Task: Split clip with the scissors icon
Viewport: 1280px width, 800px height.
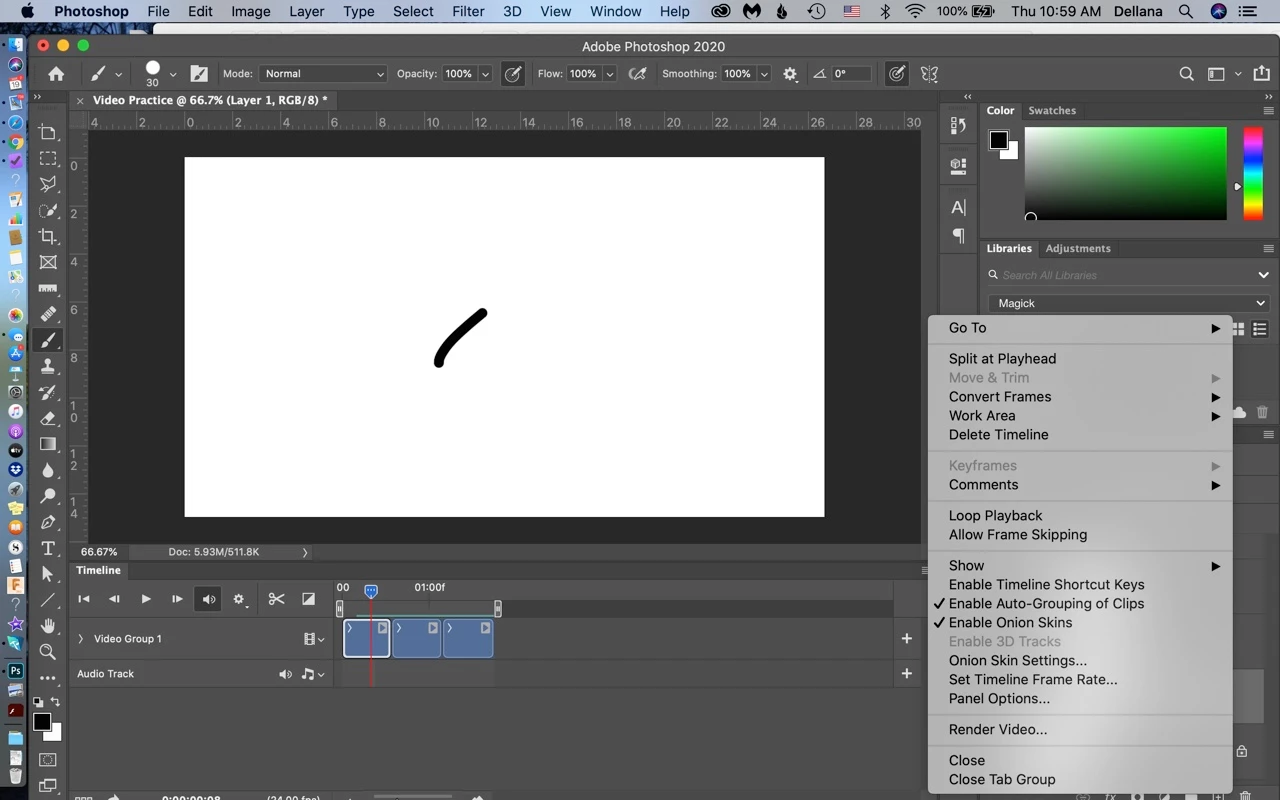Action: tap(277, 599)
